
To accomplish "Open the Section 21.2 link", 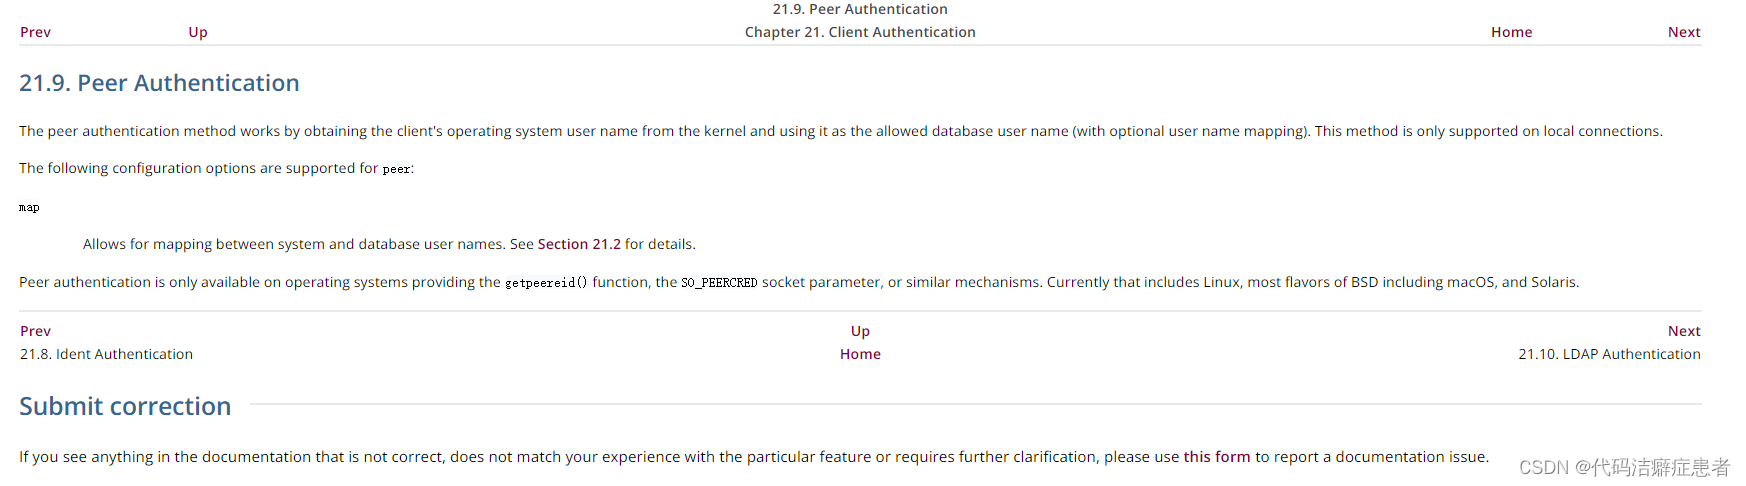I will [x=579, y=244].
